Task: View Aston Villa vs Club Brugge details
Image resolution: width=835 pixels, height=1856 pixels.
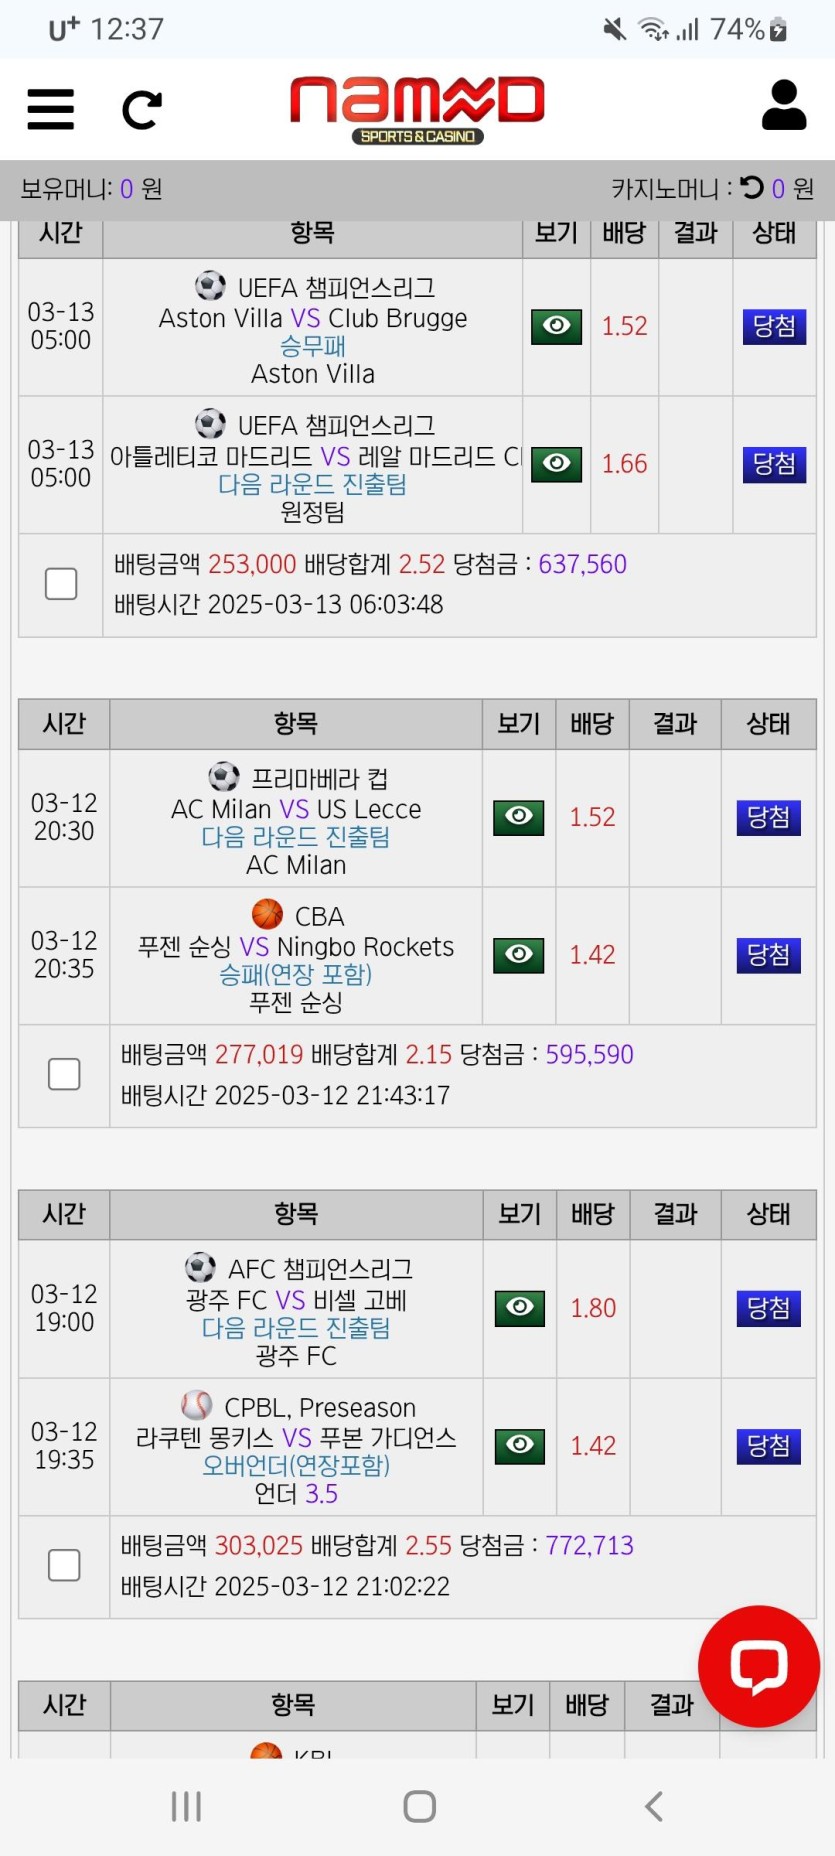Action: 556,326
